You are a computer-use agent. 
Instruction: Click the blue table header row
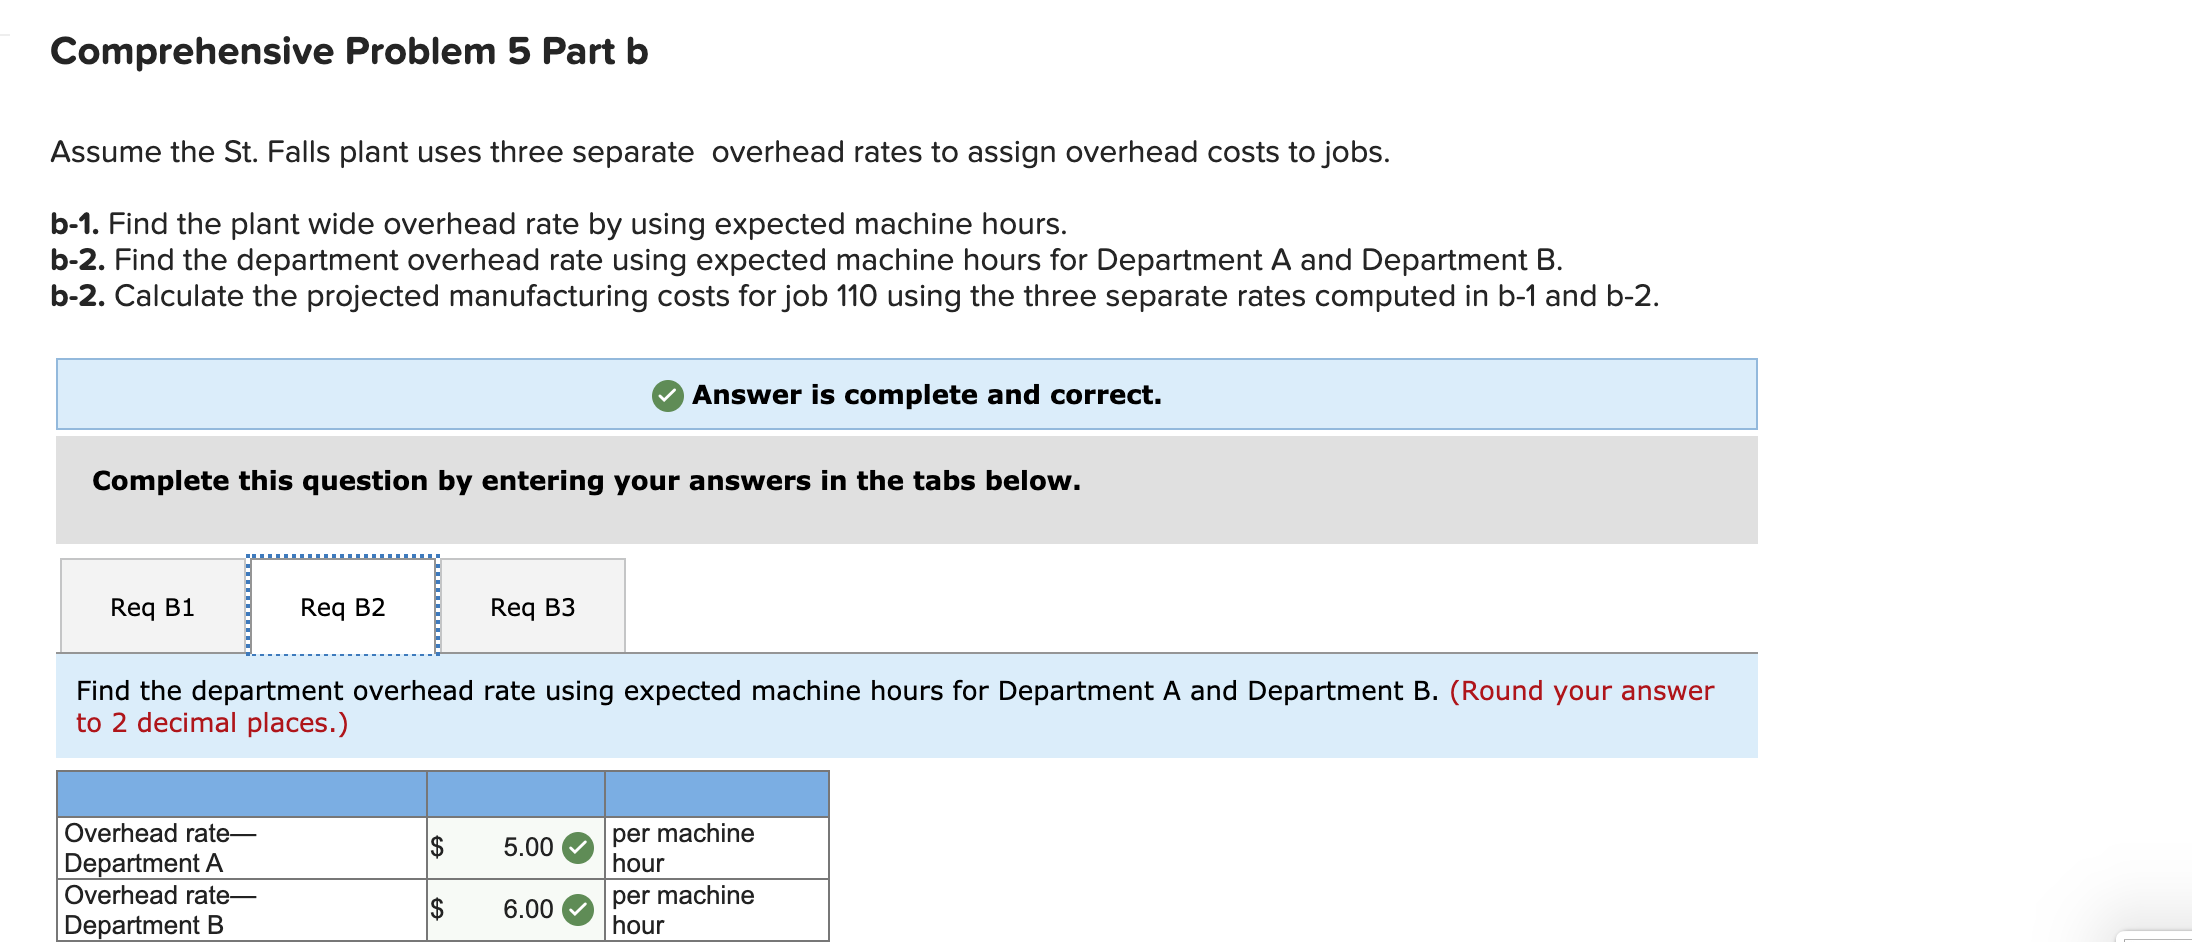click(440, 793)
